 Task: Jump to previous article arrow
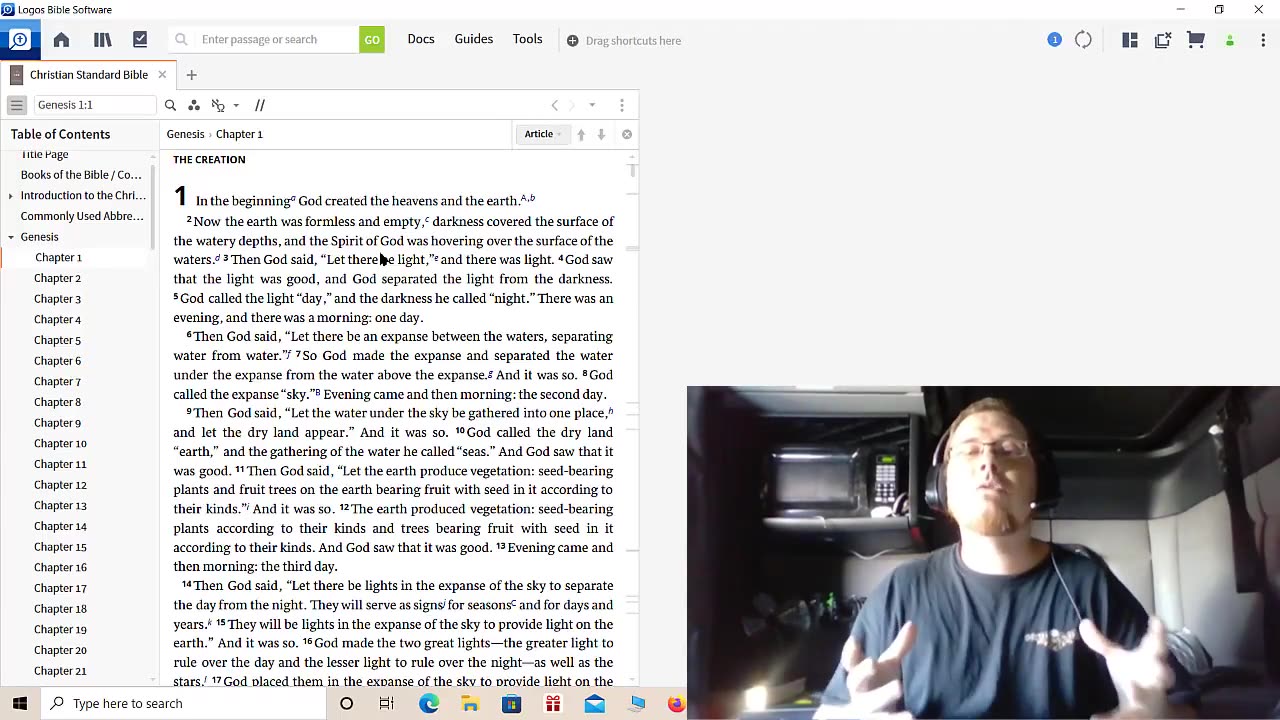(581, 134)
